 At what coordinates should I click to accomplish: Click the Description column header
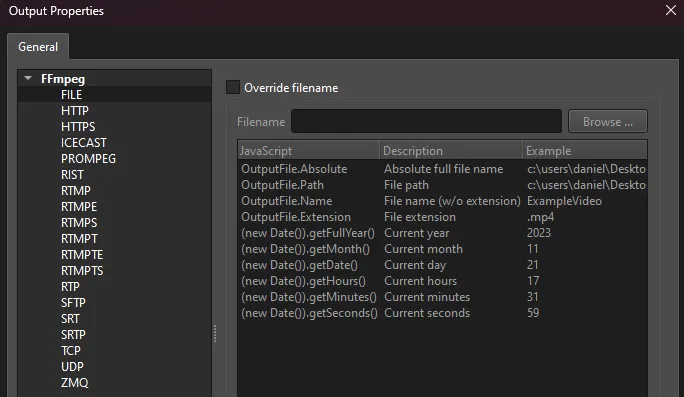click(451, 151)
